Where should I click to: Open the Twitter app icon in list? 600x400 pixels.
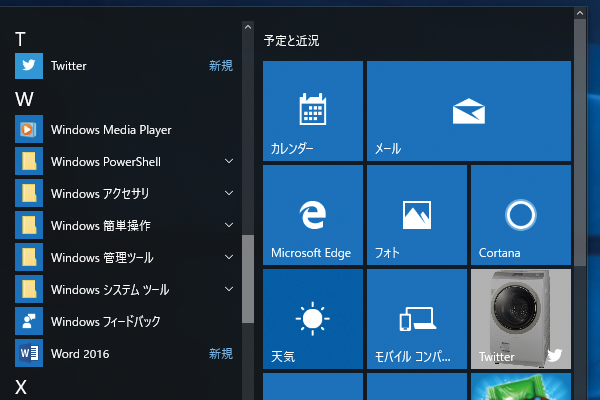(x=29, y=66)
